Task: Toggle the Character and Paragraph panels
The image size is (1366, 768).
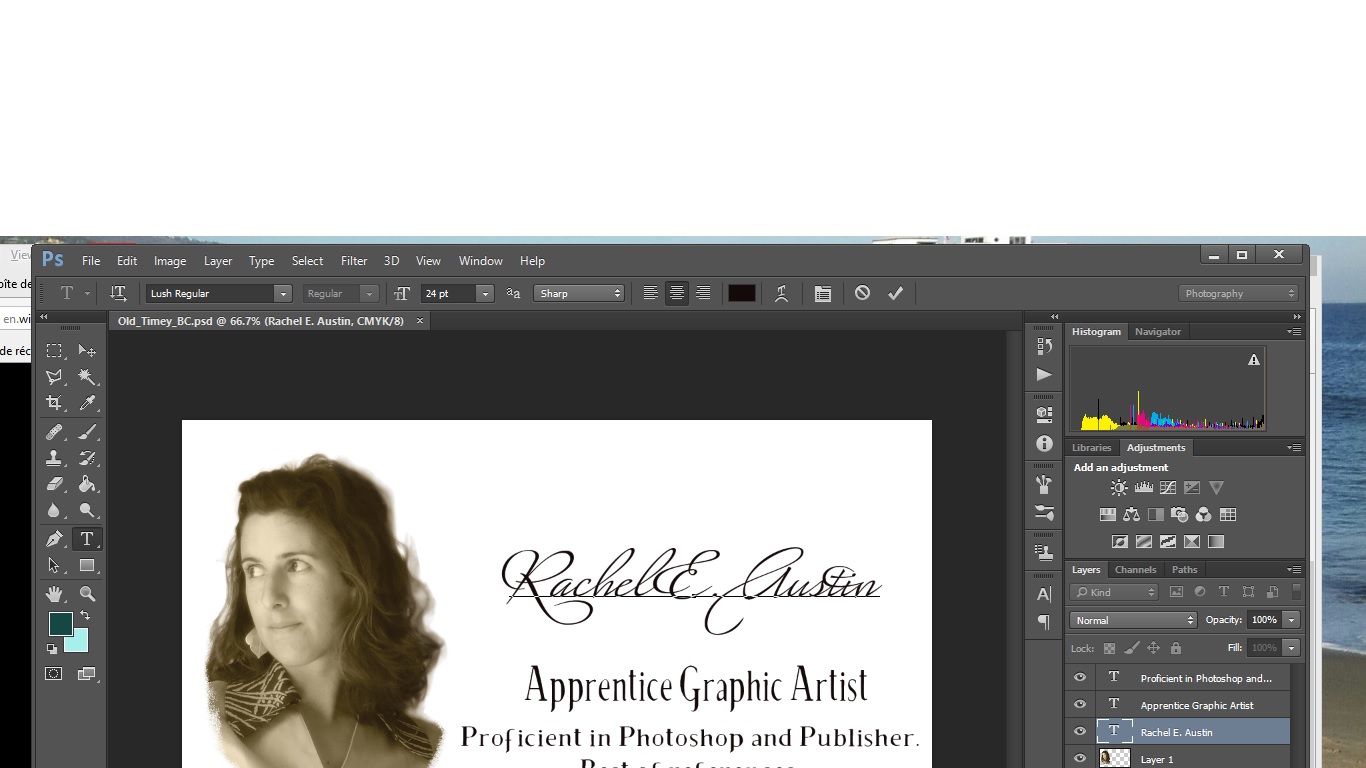Action: tap(822, 293)
